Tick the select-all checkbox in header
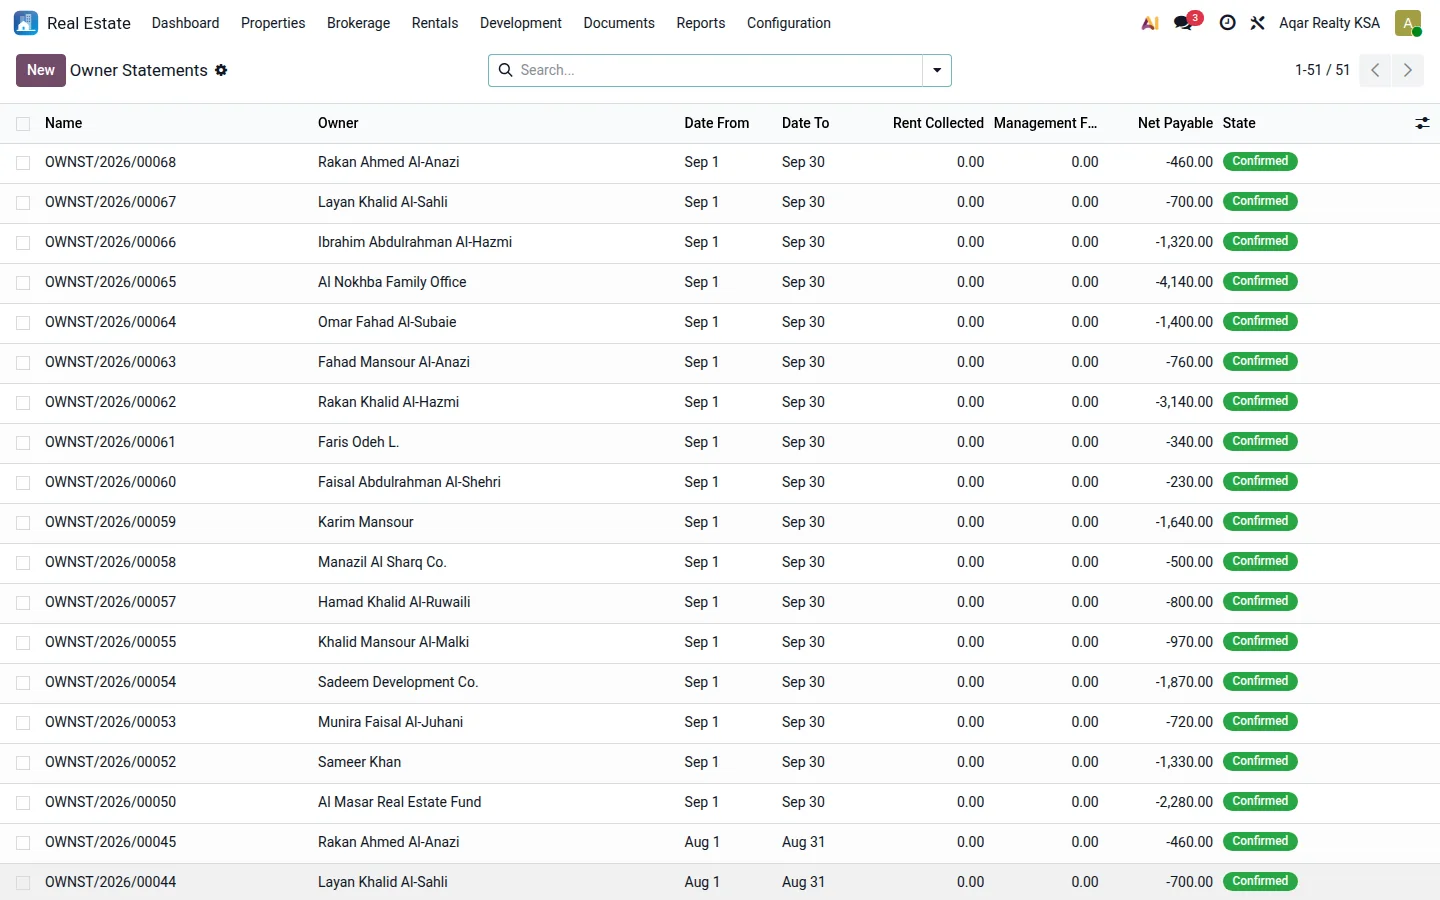This screenshot has width=1440, height=900. [23, 124]
